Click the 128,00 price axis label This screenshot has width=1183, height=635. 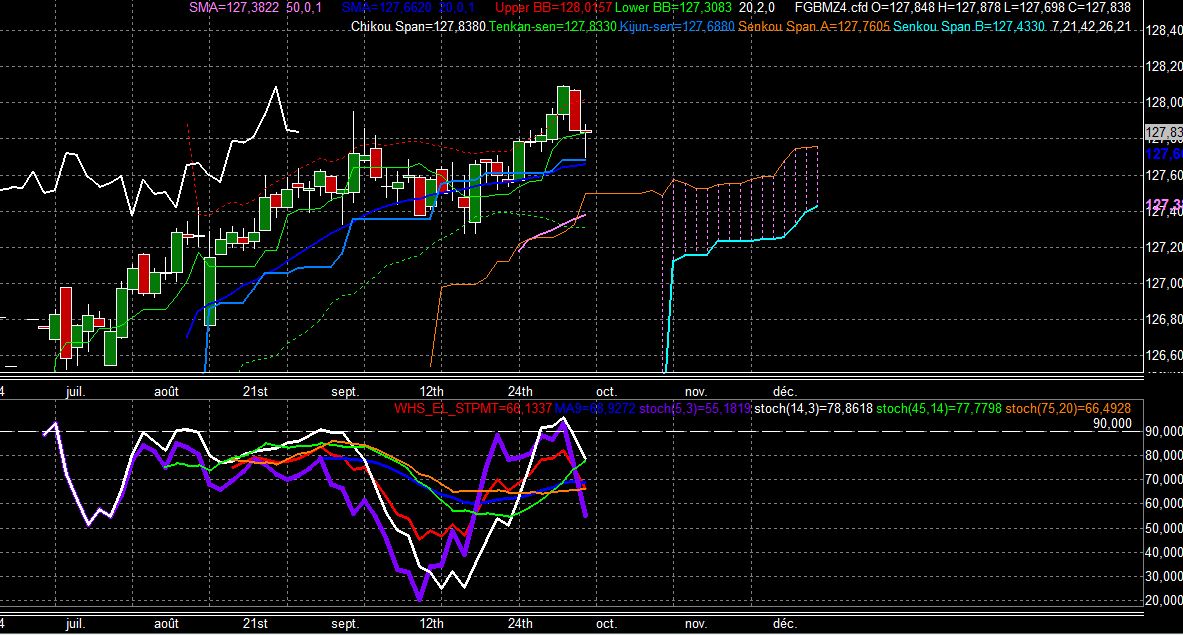[1163, 103]
